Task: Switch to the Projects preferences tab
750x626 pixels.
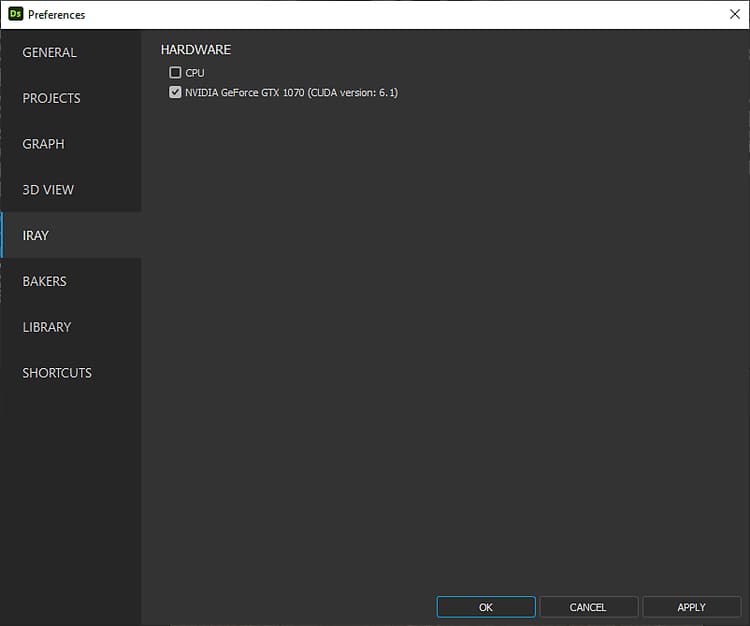Action: [71, 98]
